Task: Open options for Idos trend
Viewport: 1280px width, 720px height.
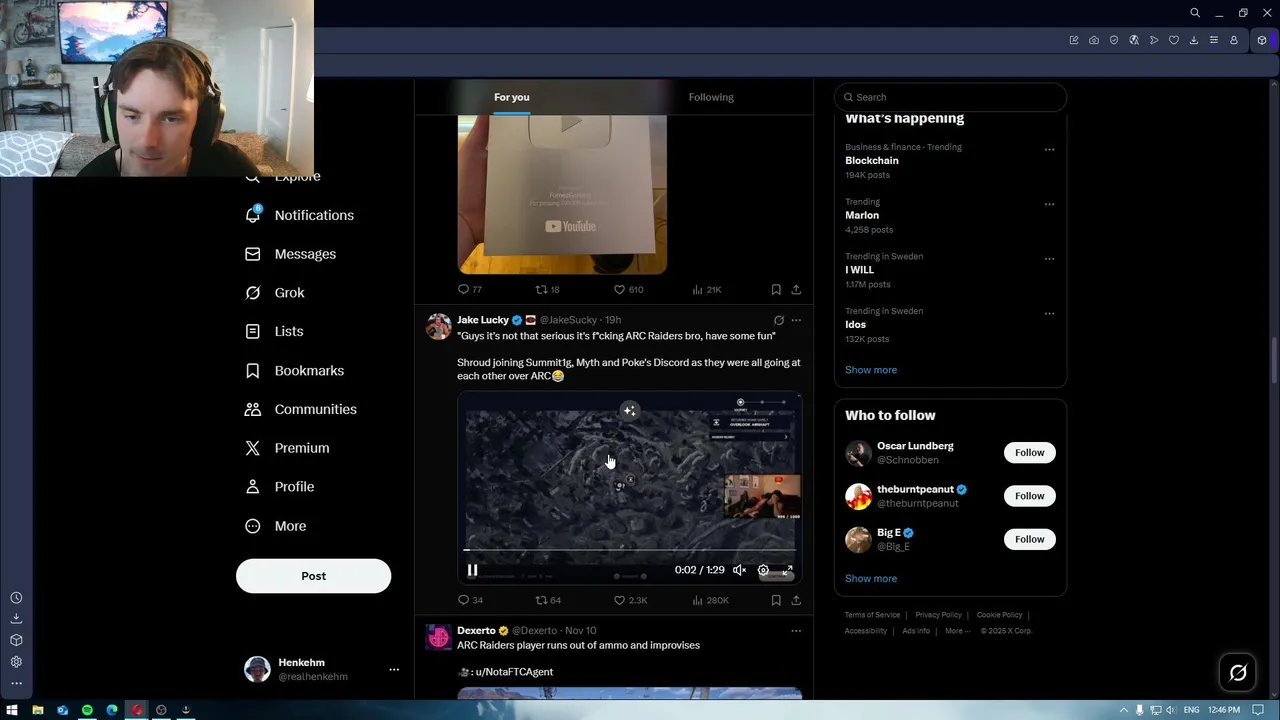Action: pyautogui.click(x=1049, y=313)
